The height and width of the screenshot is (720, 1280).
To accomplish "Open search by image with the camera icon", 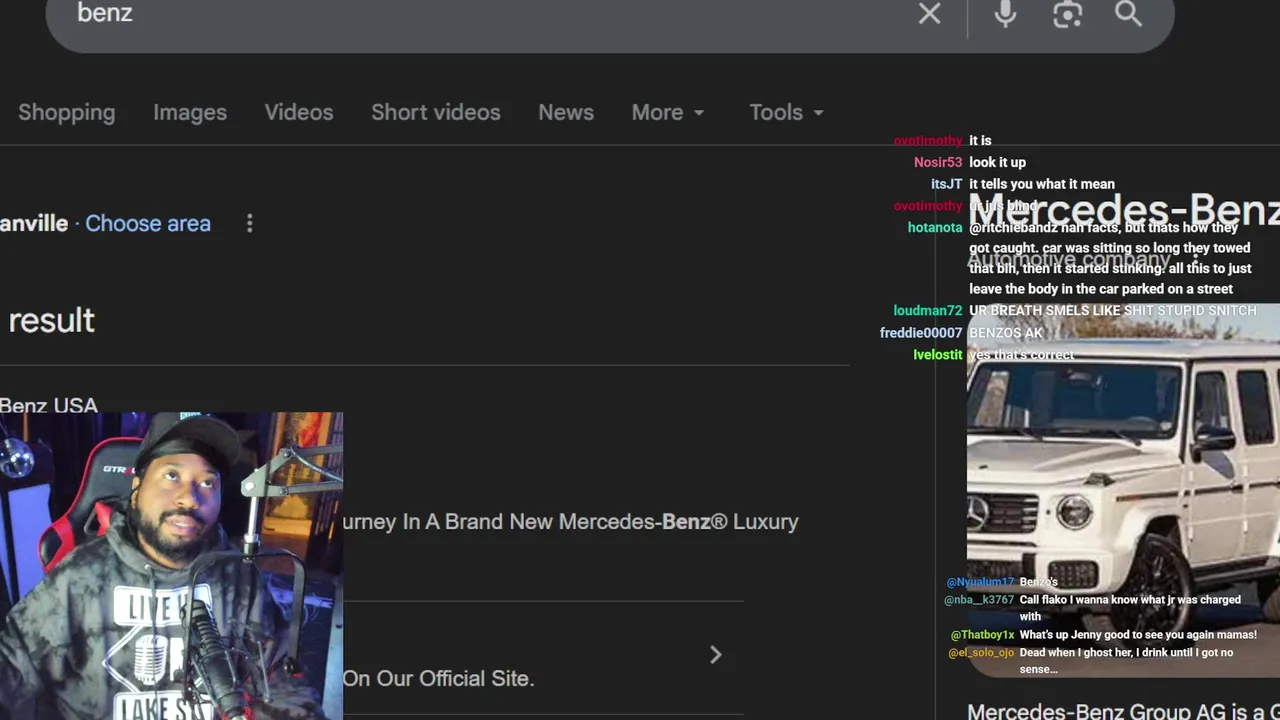I will tap(1067, 14).
